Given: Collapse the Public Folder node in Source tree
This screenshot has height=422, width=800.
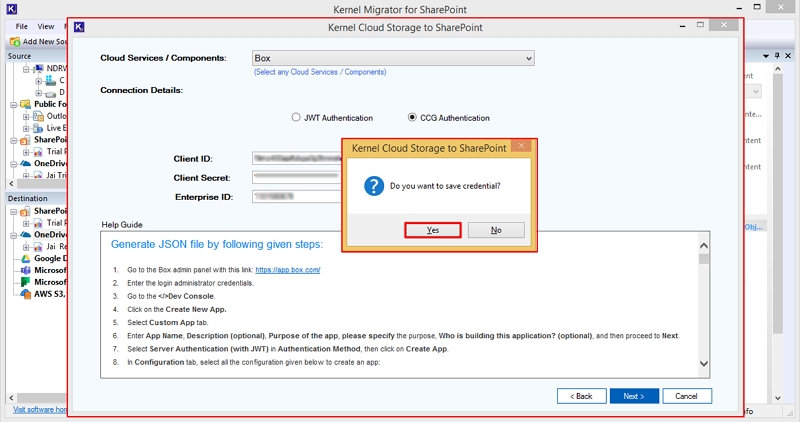Looking at the screenshot, I should pyautogui.click(x=14, y=105).
